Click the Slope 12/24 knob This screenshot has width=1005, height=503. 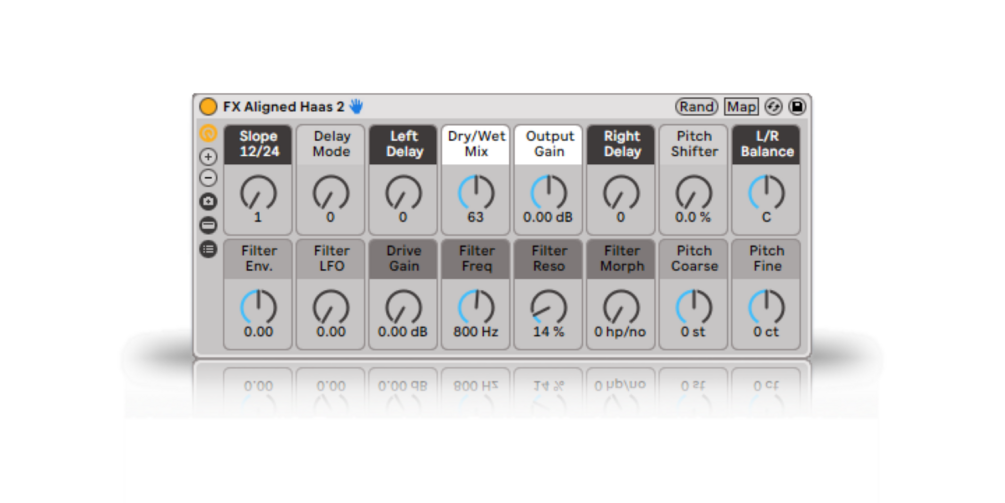[x=258, y=192]
